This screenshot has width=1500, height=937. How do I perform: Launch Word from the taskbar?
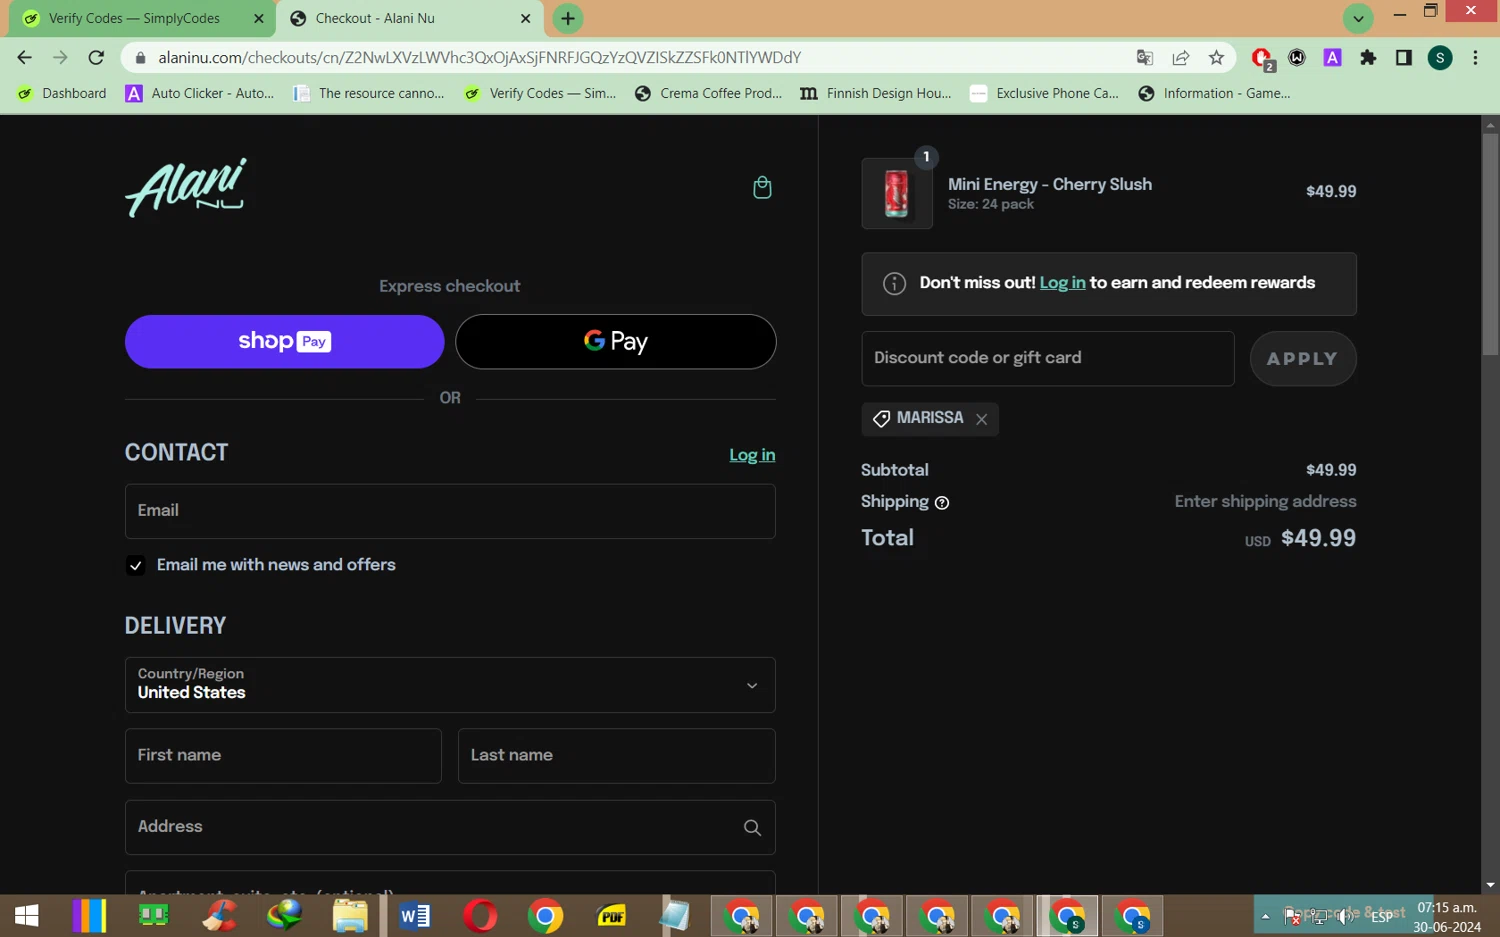pos(415,915)
